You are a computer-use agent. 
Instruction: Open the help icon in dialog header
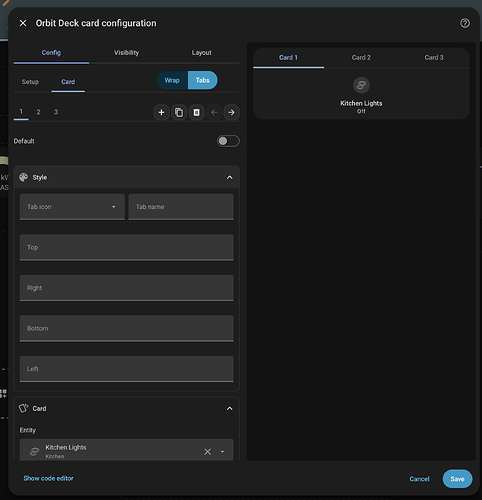click(465, 23)
